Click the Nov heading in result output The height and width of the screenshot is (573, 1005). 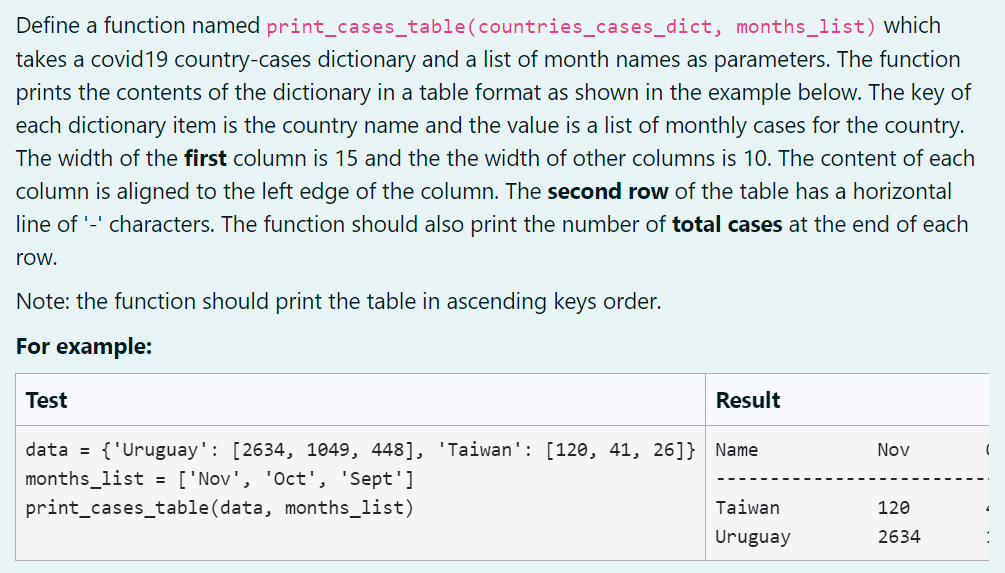tap(893, 450)
